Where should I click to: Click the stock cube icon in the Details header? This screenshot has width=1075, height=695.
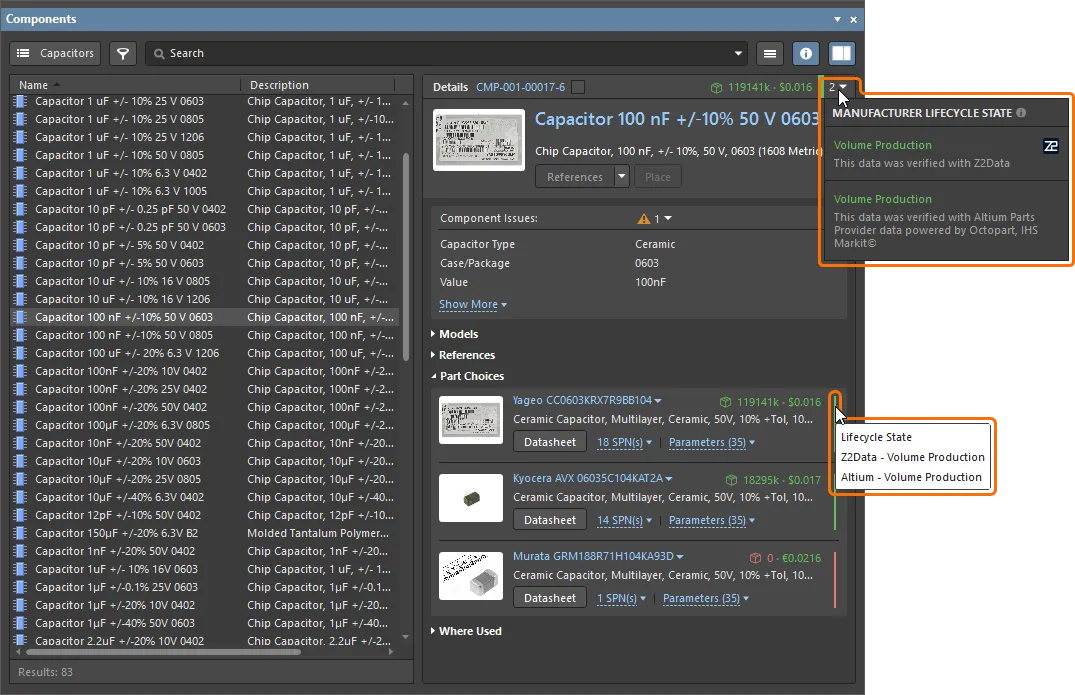pos(716,88)
